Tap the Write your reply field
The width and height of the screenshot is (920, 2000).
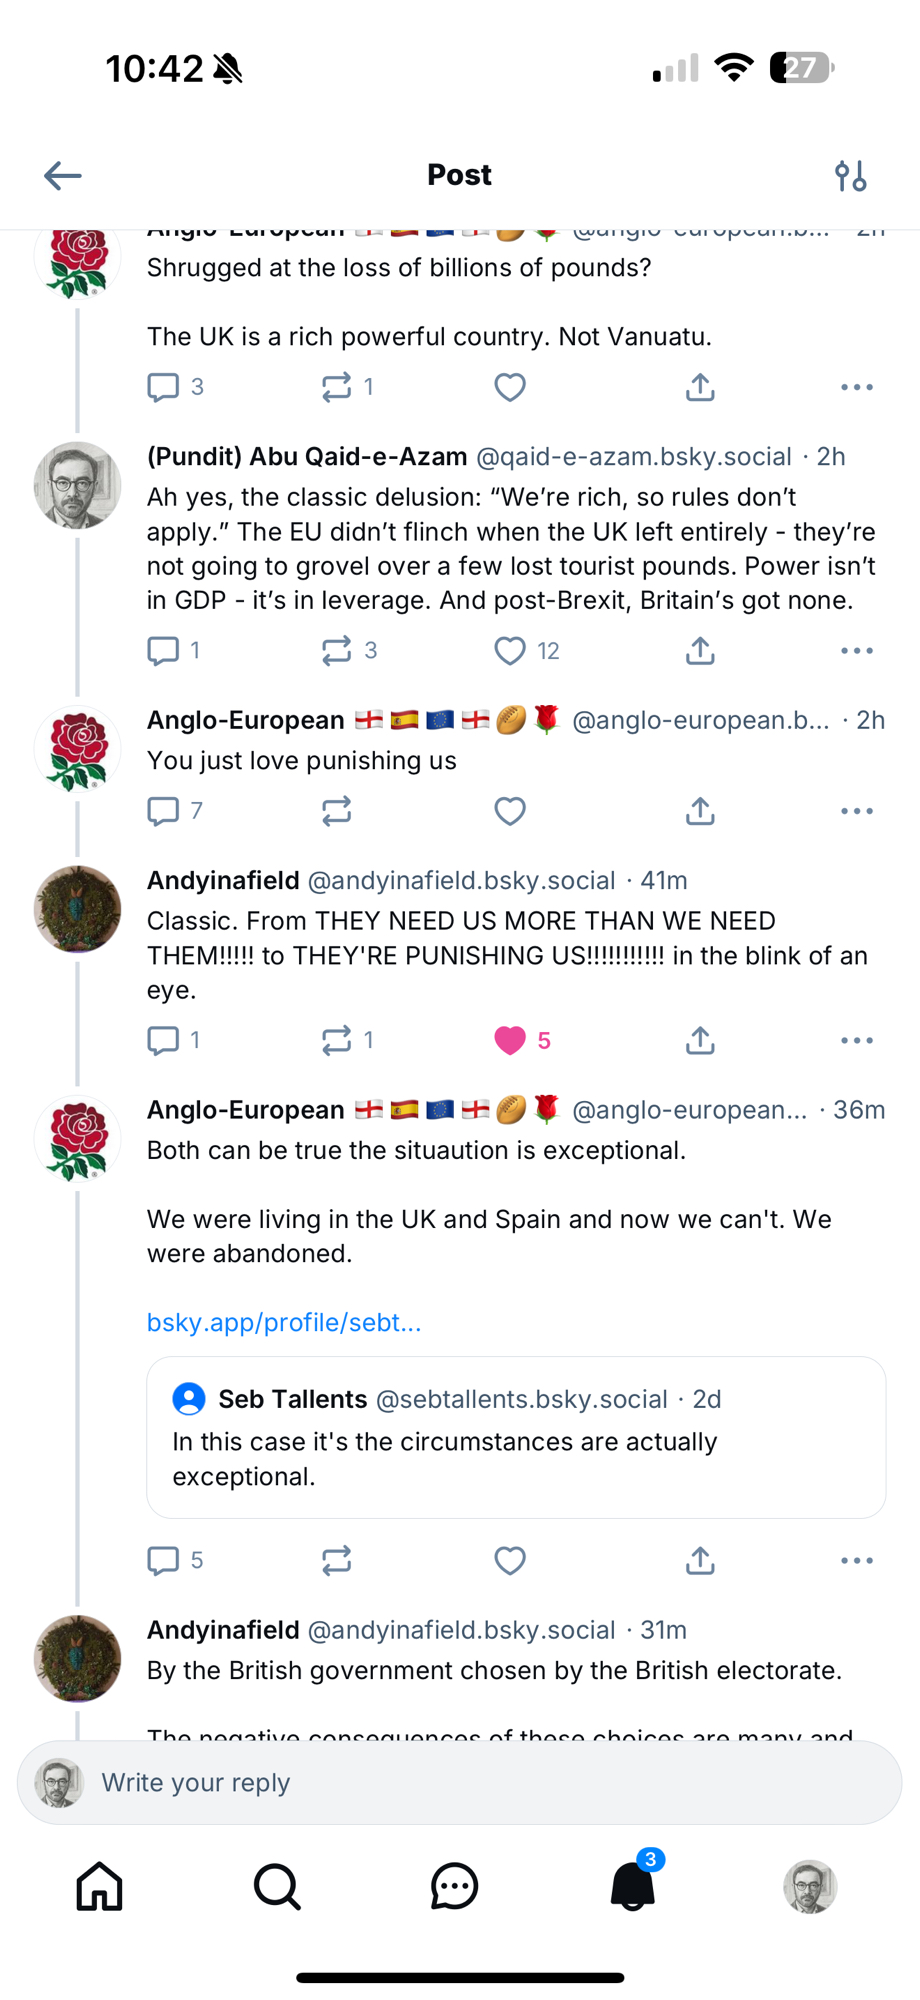click(x=460, y=1783)
